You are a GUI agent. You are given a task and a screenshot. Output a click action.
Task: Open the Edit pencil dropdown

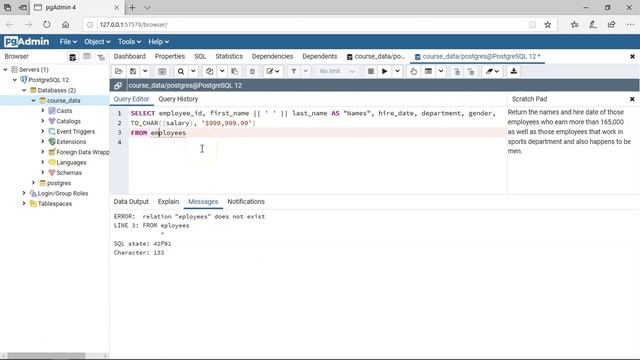click(x=273, y=71)
